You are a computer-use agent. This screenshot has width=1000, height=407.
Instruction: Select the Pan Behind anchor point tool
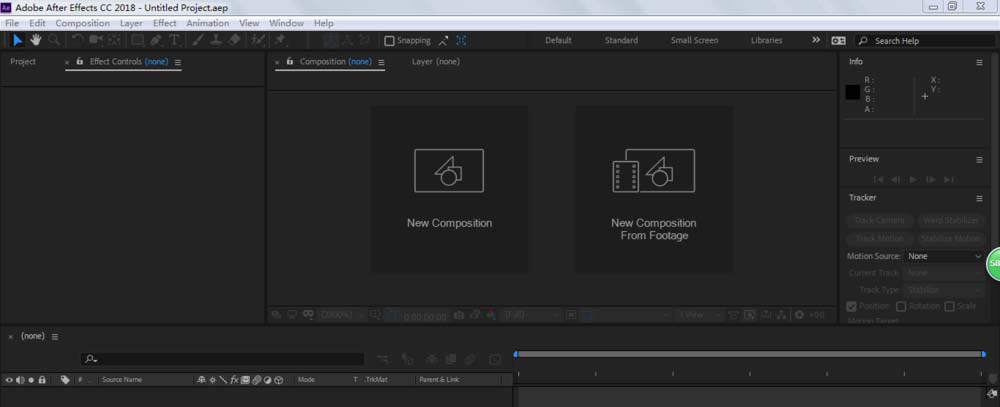click(114, 40)
